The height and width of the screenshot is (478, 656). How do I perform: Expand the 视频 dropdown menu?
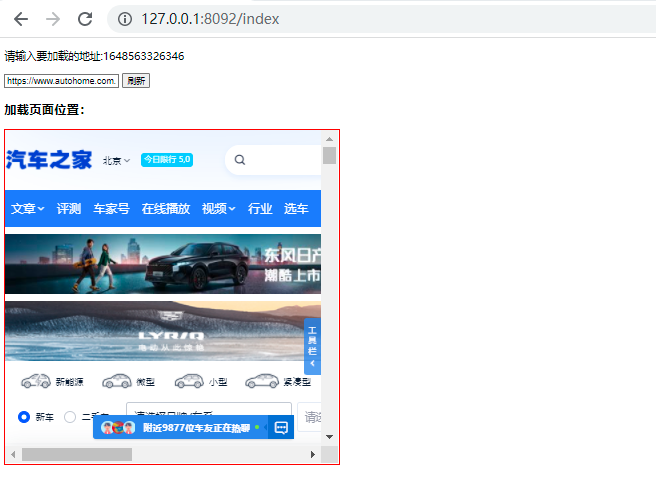[x=218, y=208]
